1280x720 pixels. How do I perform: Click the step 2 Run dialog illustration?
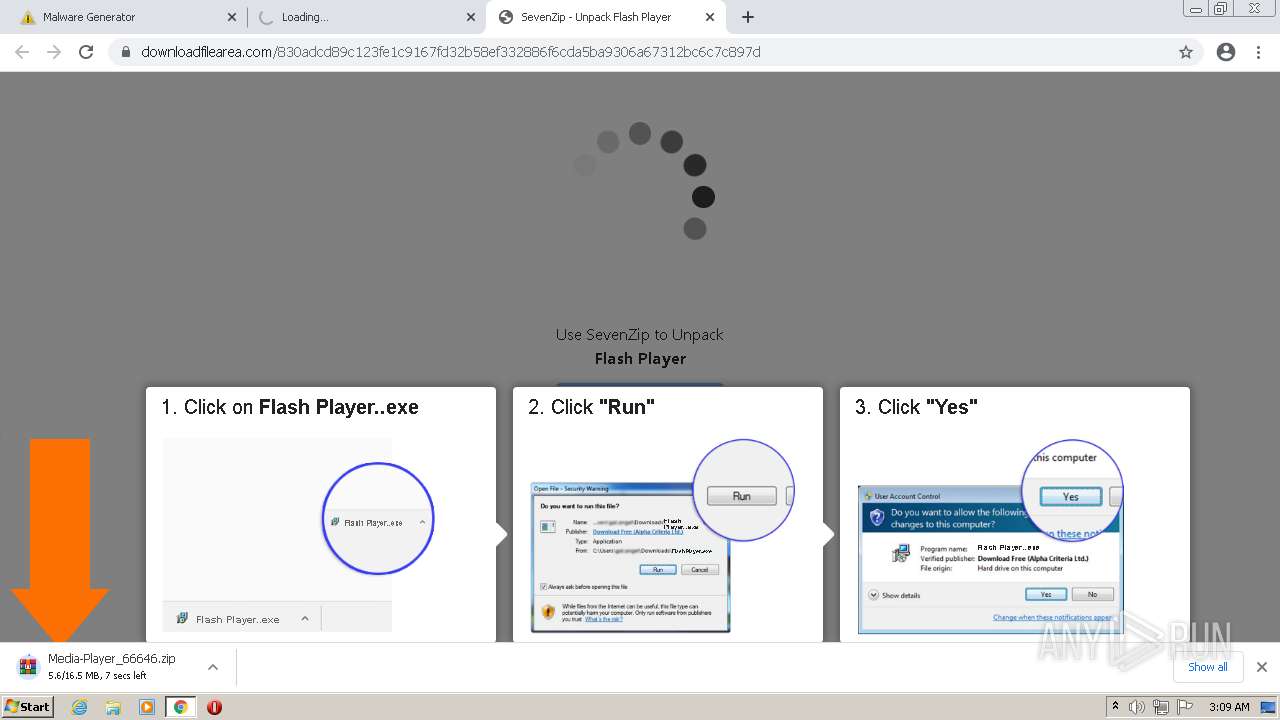(661, 536)
